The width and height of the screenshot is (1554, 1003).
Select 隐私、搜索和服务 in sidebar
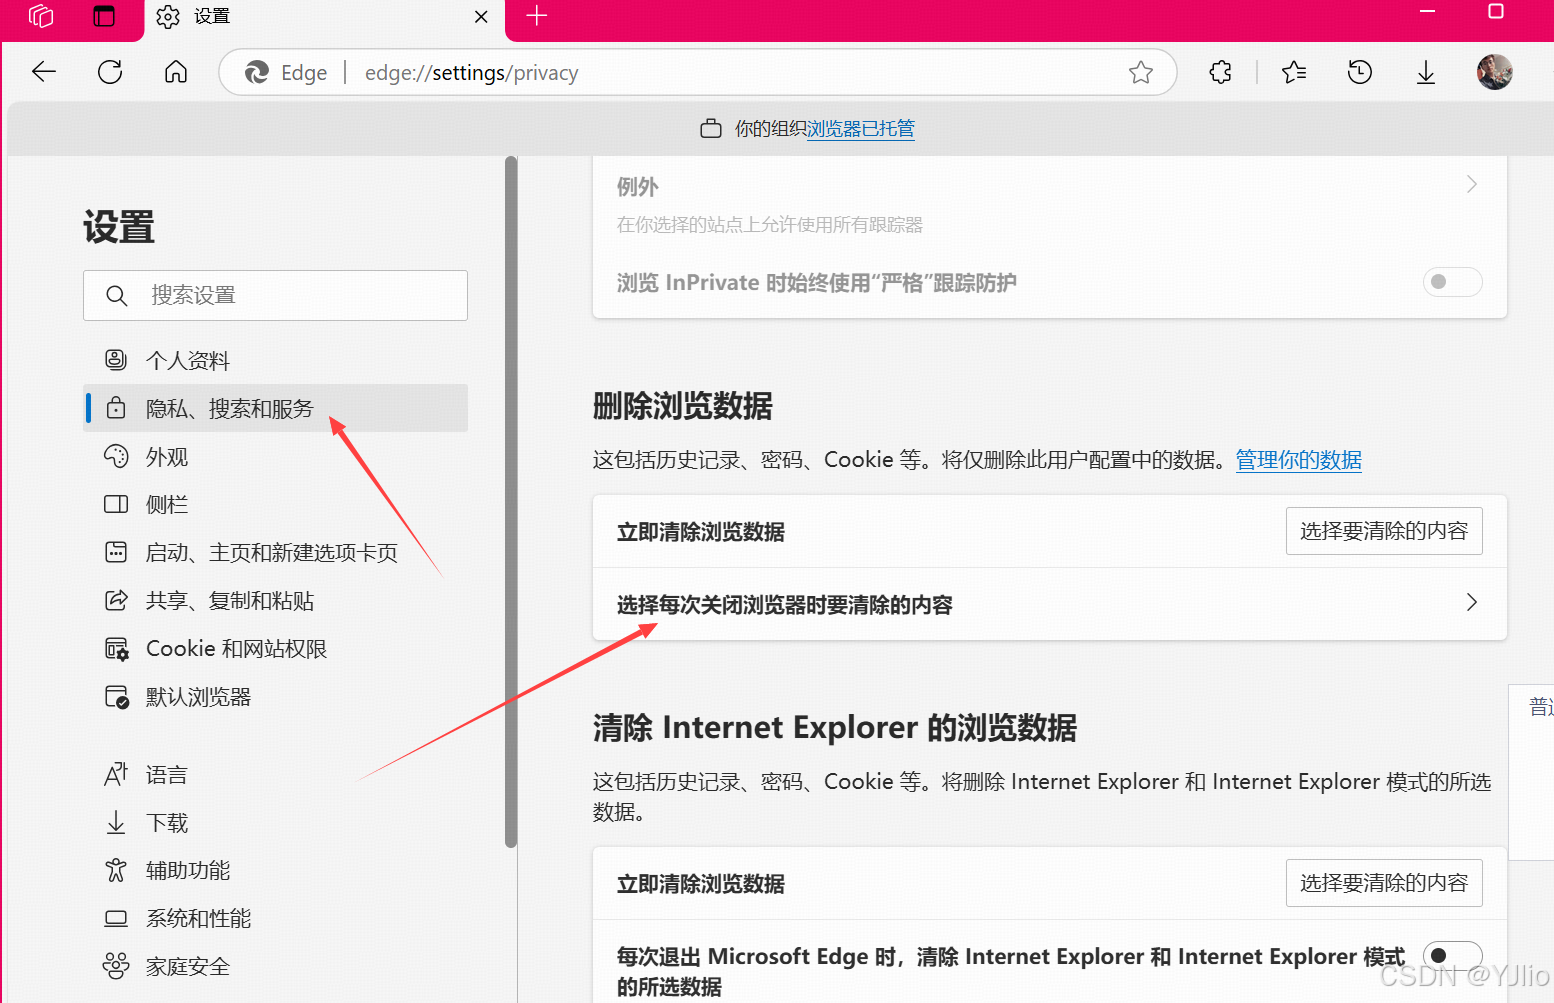[275, 408]
